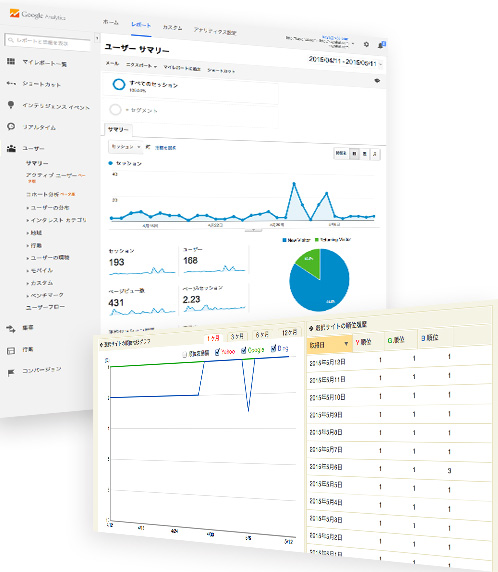Toggle the Bing checkbox on rank graph

pyautogui.click(x=273, y=349)
